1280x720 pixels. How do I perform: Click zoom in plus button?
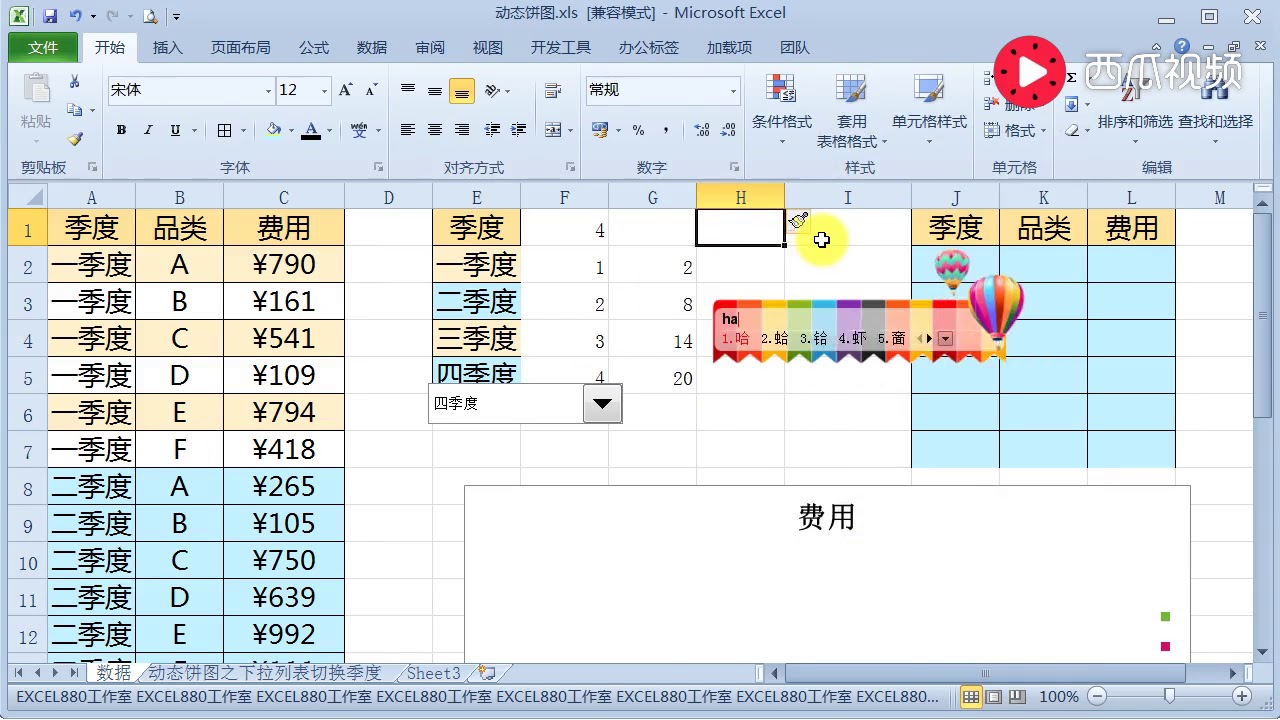click(1242, 696)
